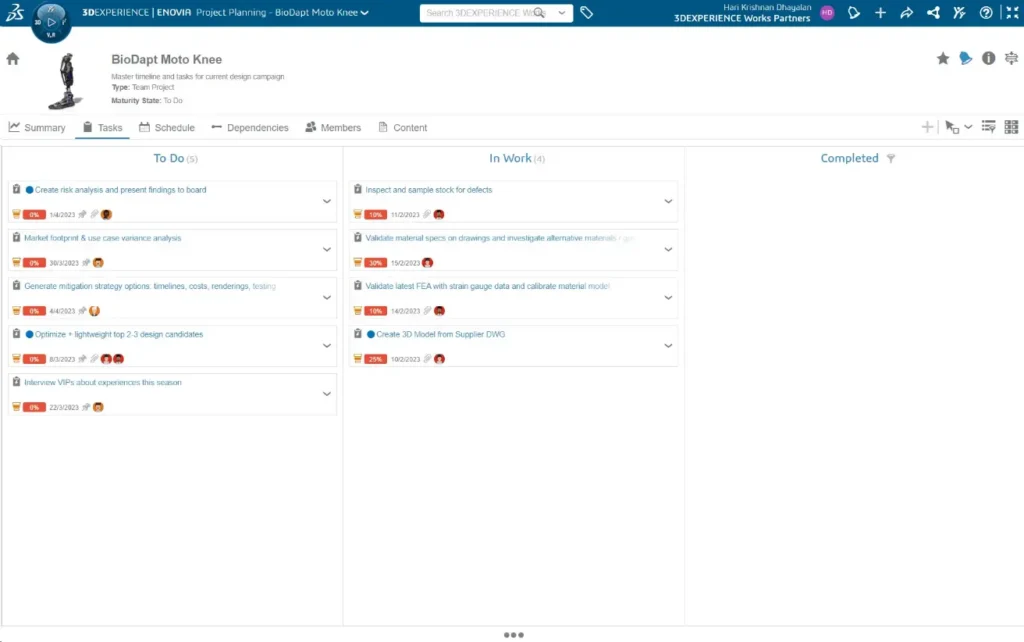The image size is (1024, 642).
Task: Open the notifications icon in top bar
Action: (x=853, y=13)
